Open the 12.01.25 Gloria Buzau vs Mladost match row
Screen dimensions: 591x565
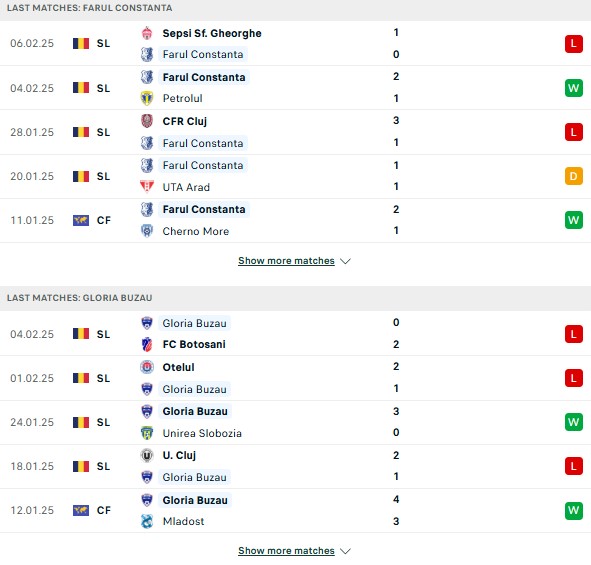pyautogui.click(x=296, y=510)
